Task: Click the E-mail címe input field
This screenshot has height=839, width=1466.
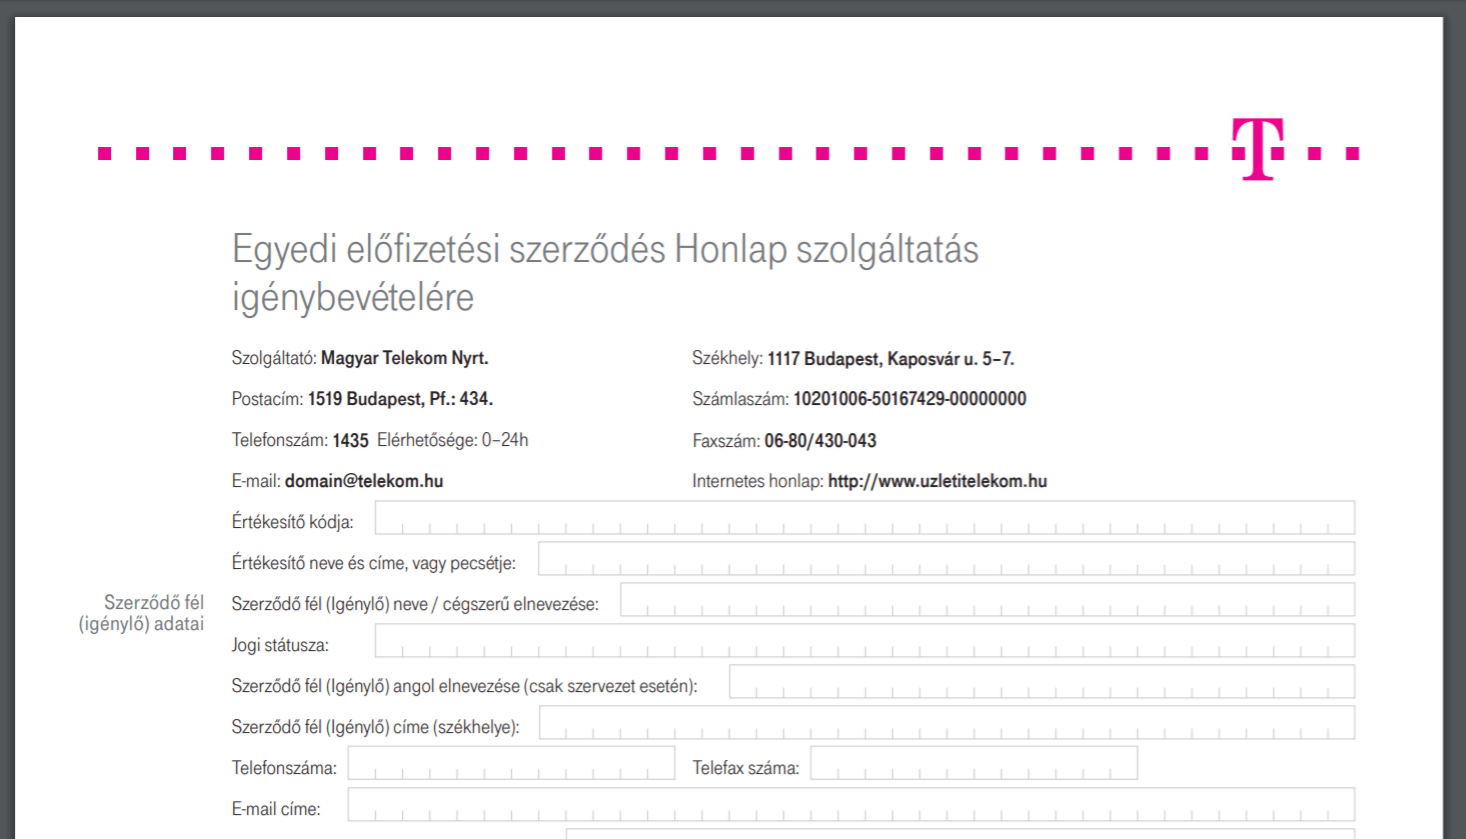Action: pyautogui.click(x=851, y=805)
